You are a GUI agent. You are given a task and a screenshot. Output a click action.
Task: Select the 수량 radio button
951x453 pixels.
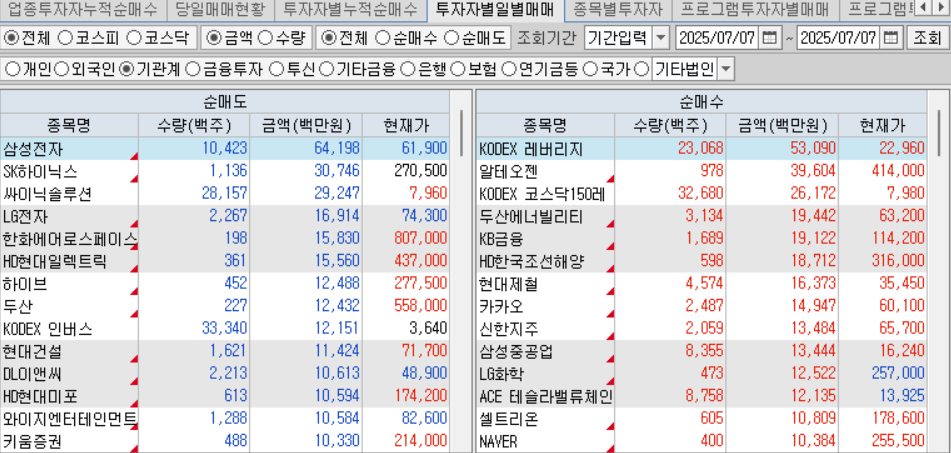pos(264,38)
